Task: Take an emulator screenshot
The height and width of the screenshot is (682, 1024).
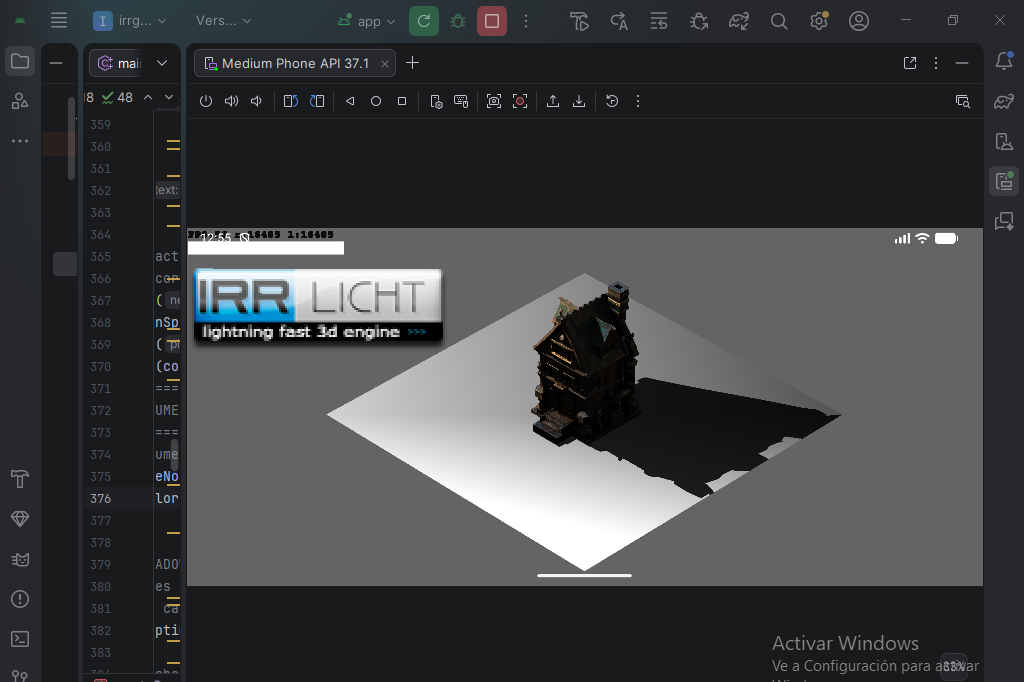Action: point(494,101)
